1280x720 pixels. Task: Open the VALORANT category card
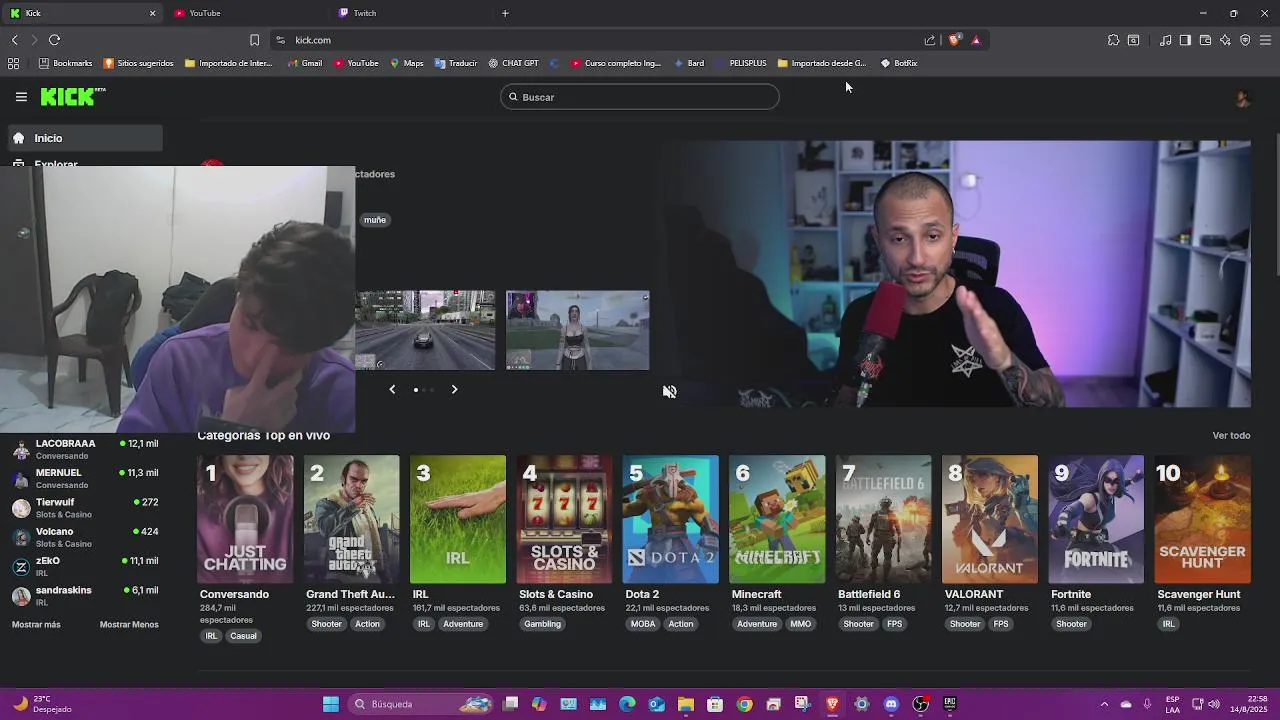tap(990, 519)
